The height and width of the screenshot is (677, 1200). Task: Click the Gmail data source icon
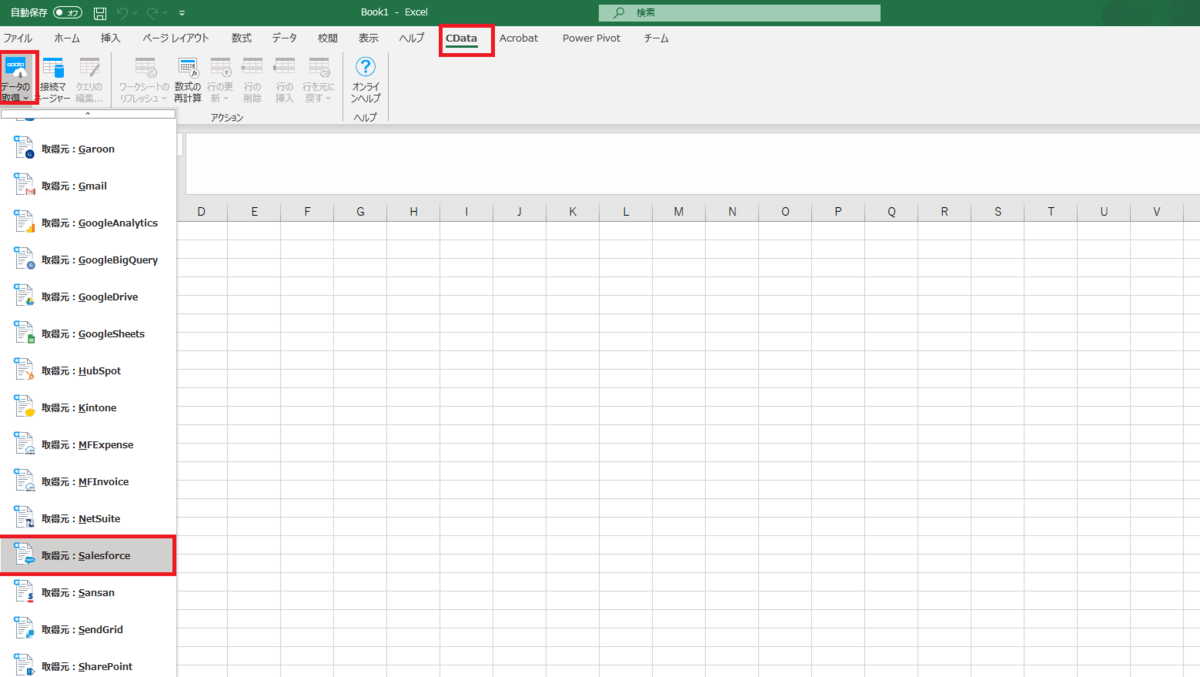point(24,186)
